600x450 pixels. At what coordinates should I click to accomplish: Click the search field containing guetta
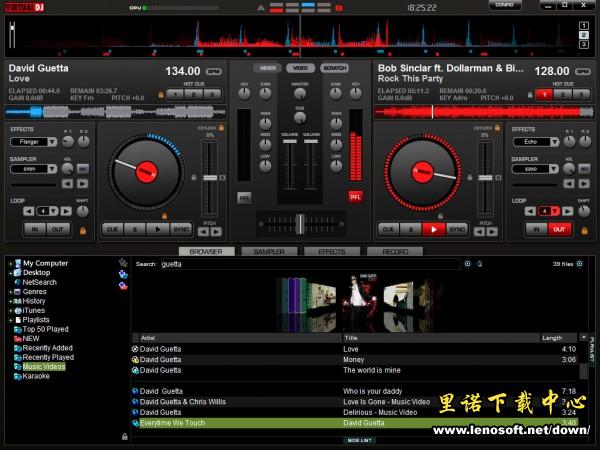coord(310,264)
